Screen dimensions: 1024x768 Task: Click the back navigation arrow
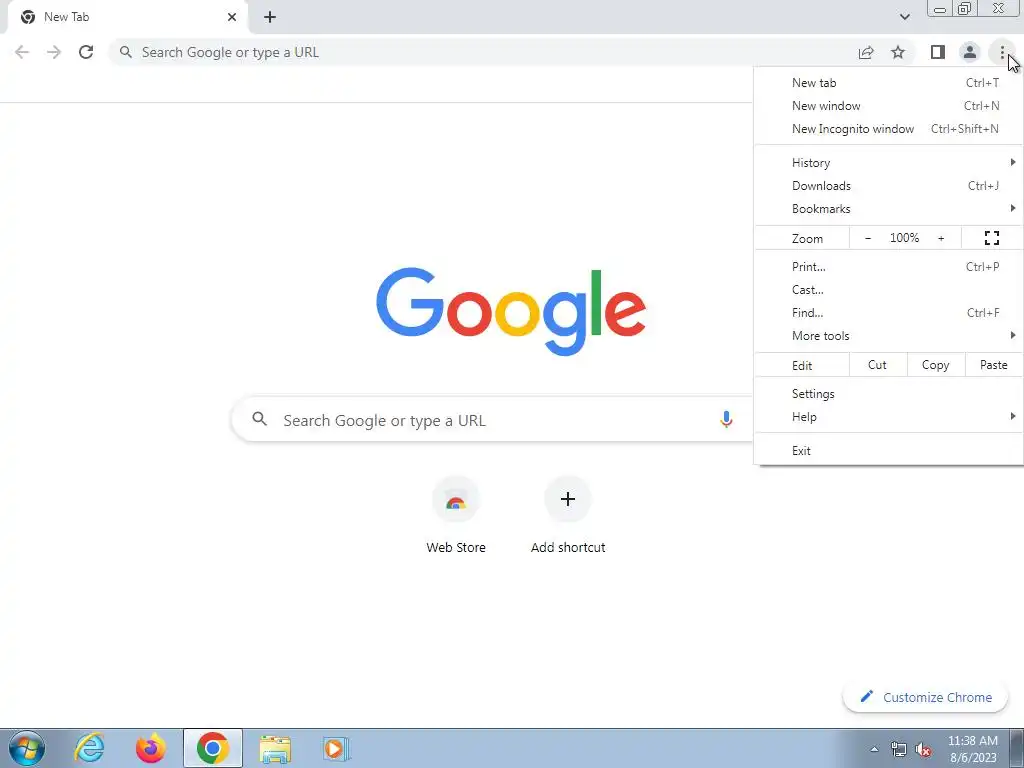click(x=22, y=52)
